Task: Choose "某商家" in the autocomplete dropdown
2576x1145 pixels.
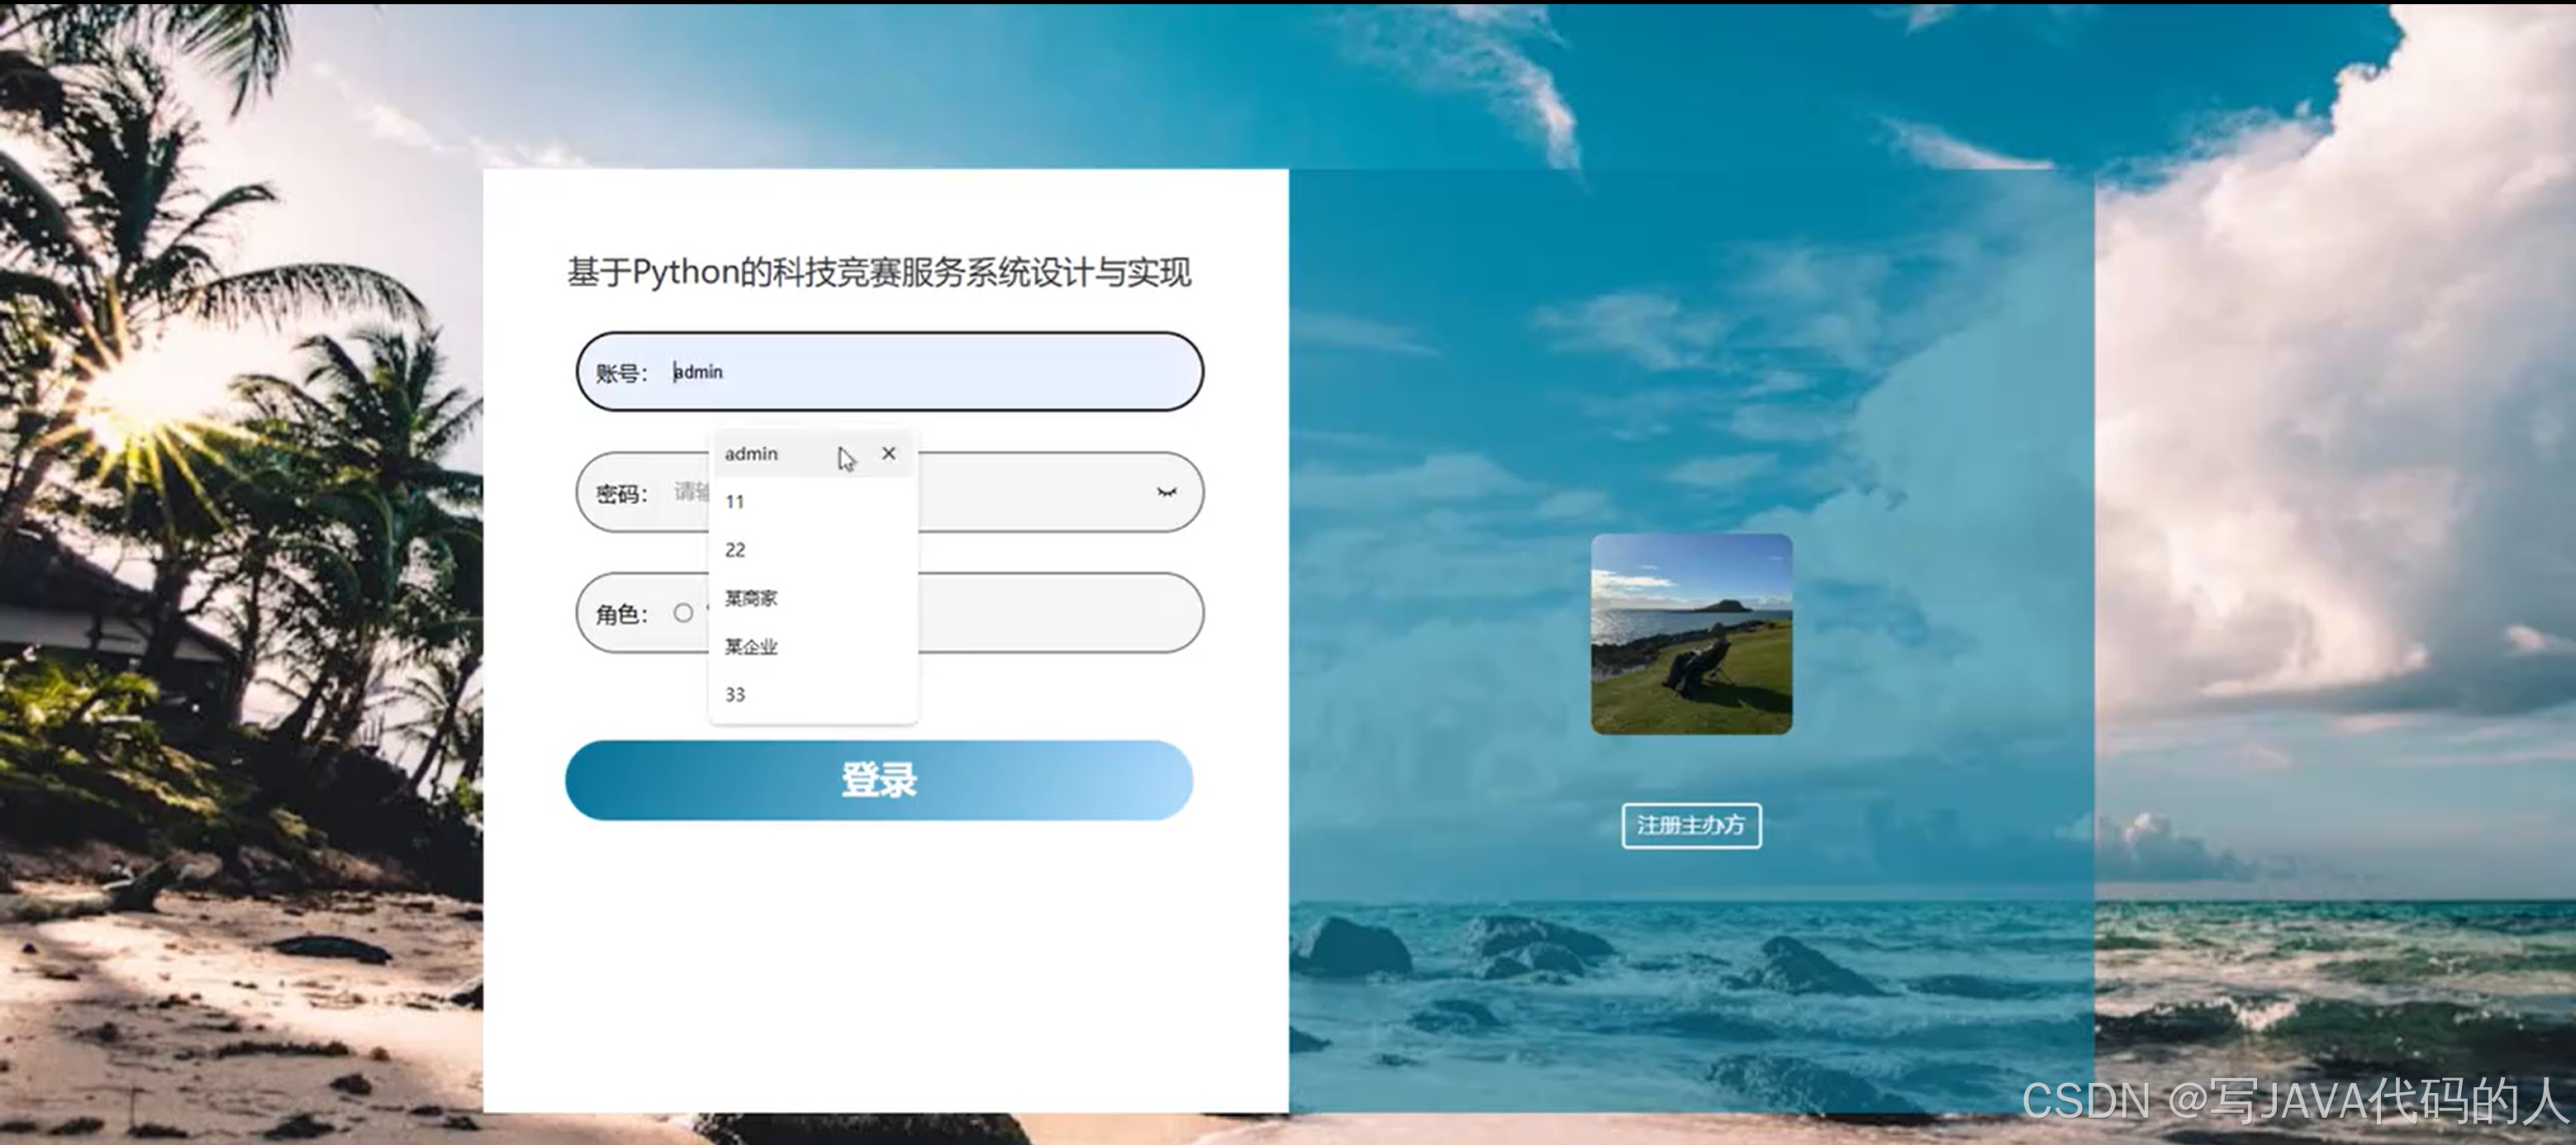Action: (x=751, y=597)
